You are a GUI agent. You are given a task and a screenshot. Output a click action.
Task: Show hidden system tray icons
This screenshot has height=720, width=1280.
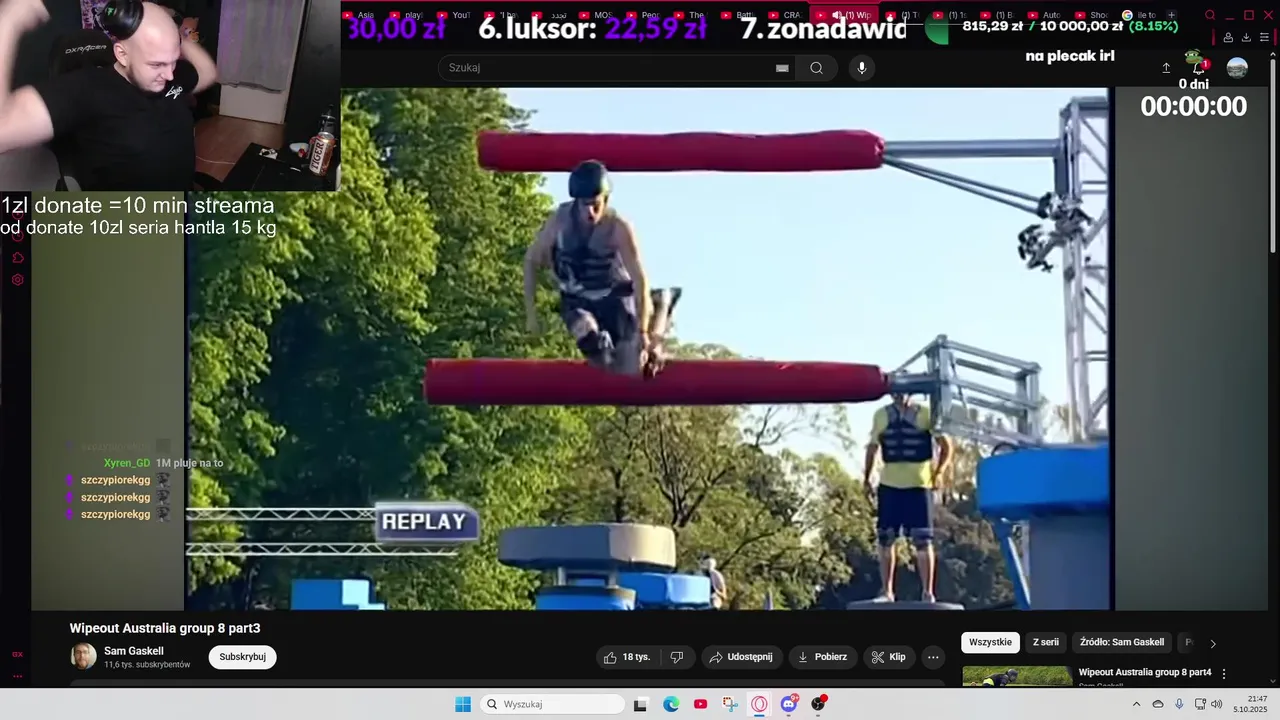[1136, 704]
